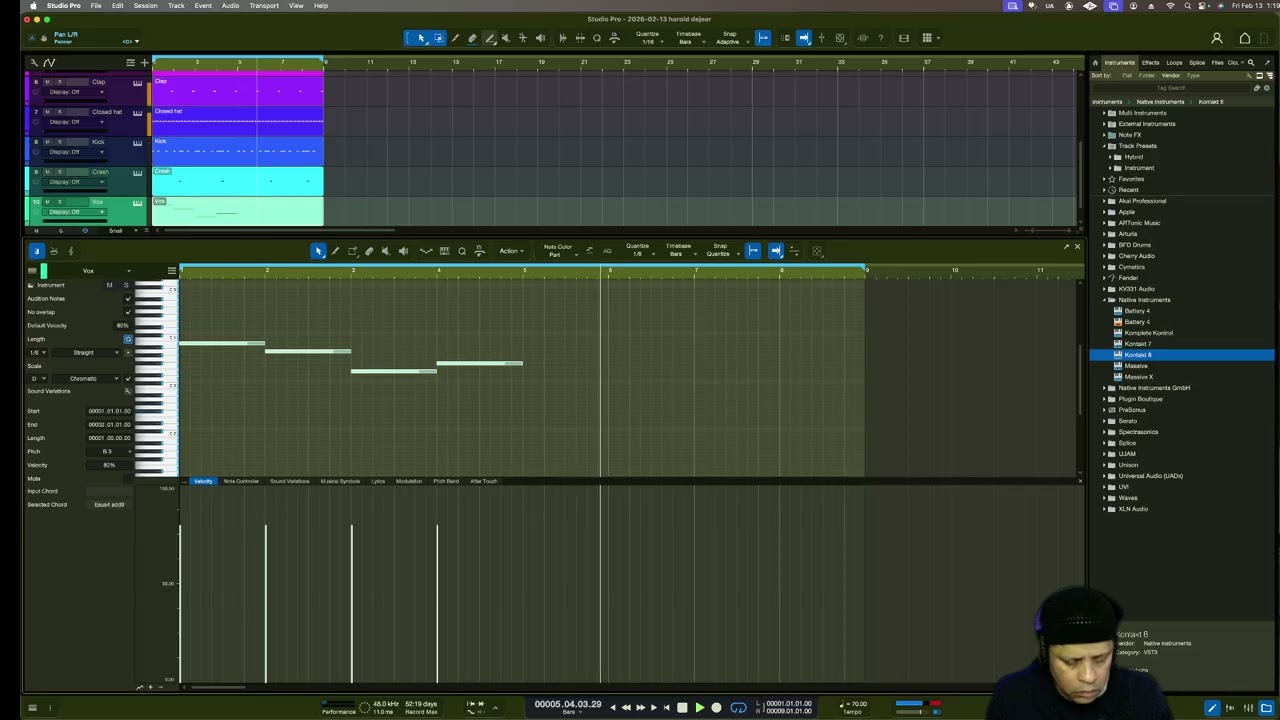Select the Split tool in main toolbar
This screenshot has height=720, width=1280.
point(455,38)
